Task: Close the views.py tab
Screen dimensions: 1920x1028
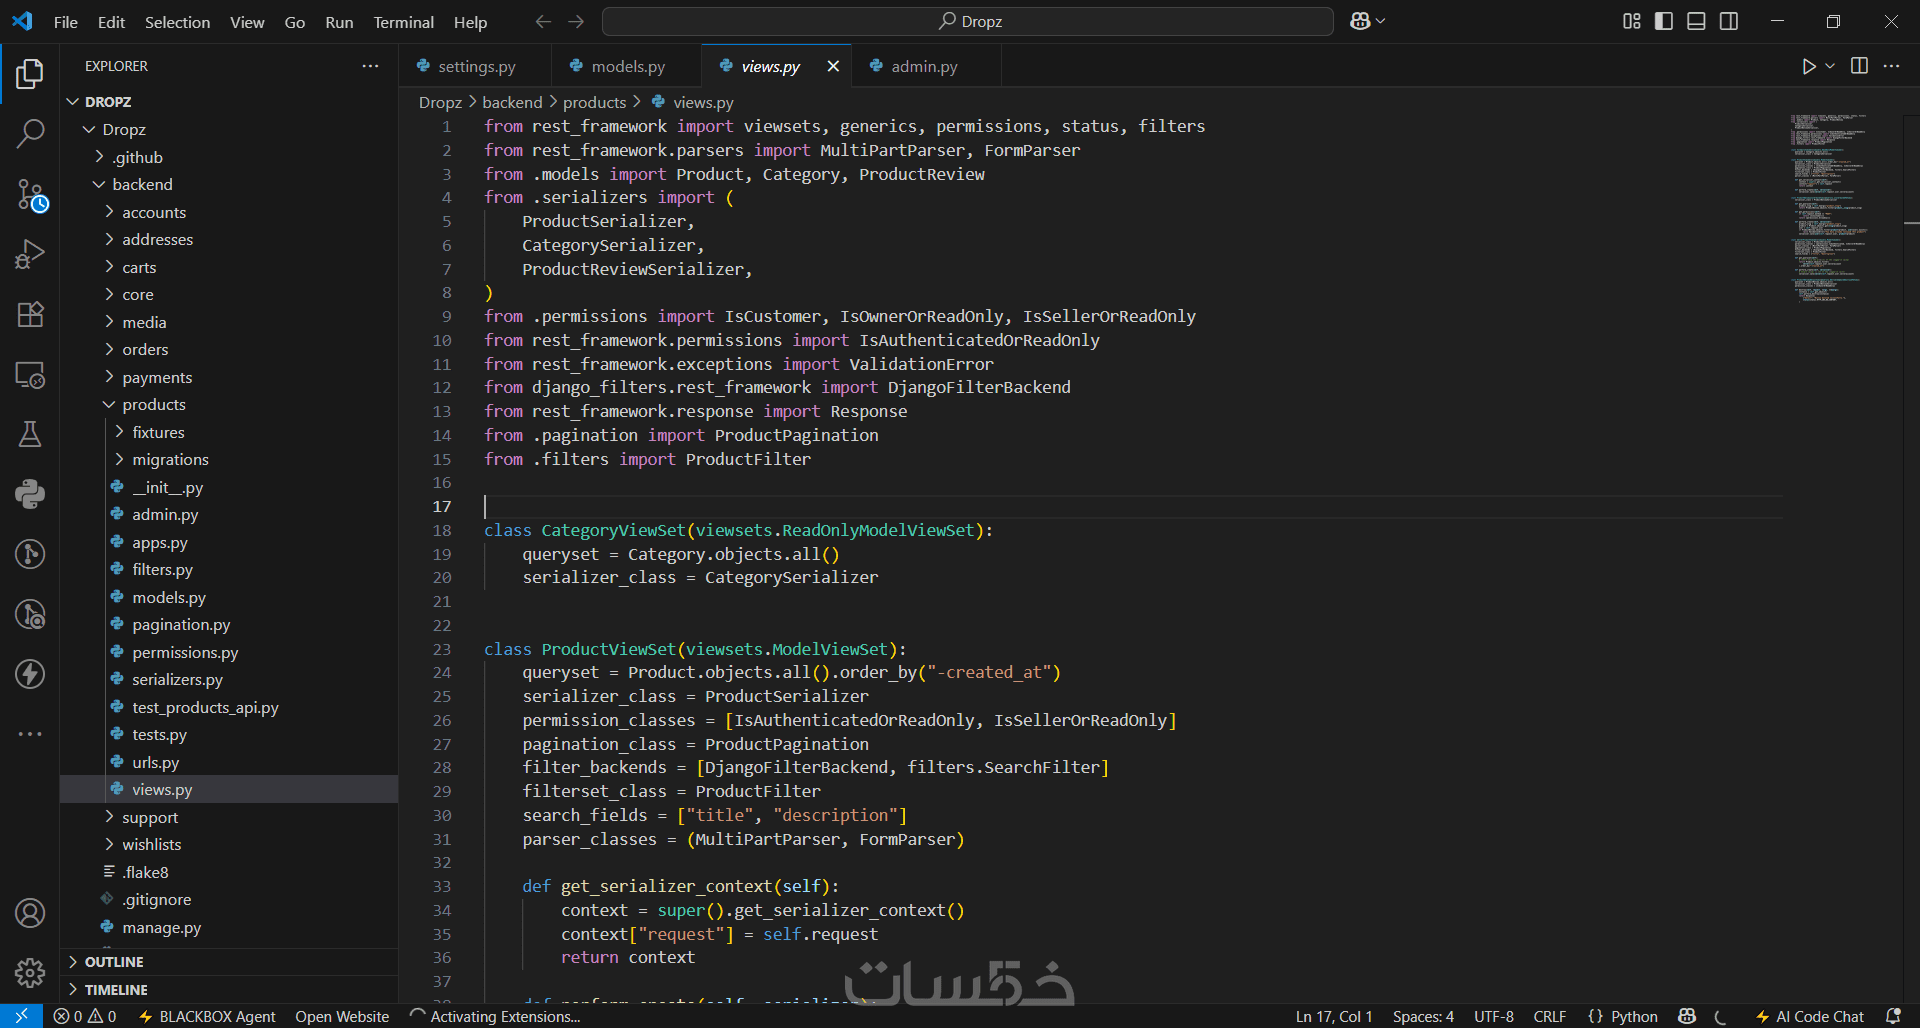Action: click(x=833, y=66)
